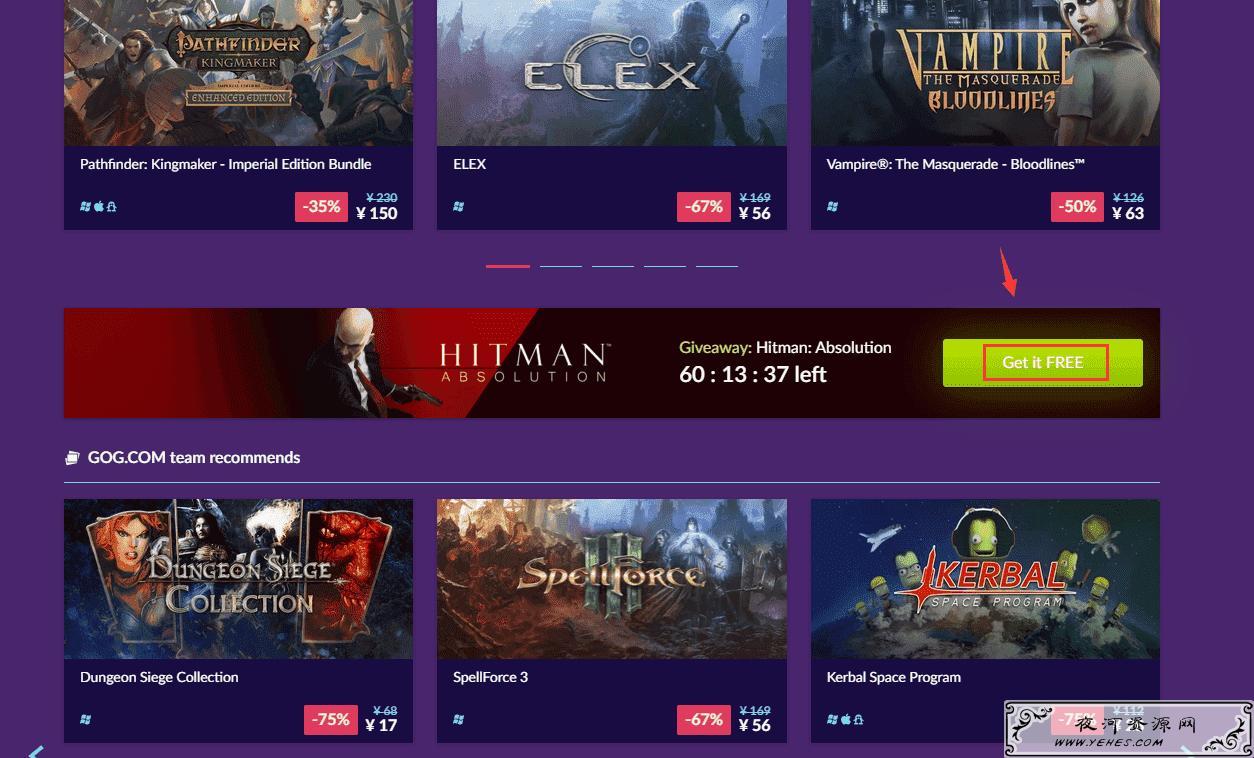Click the platform icons under Pathfinder: Kingmaker
This screenshot has width=1254, height=758.
(98, 206)
